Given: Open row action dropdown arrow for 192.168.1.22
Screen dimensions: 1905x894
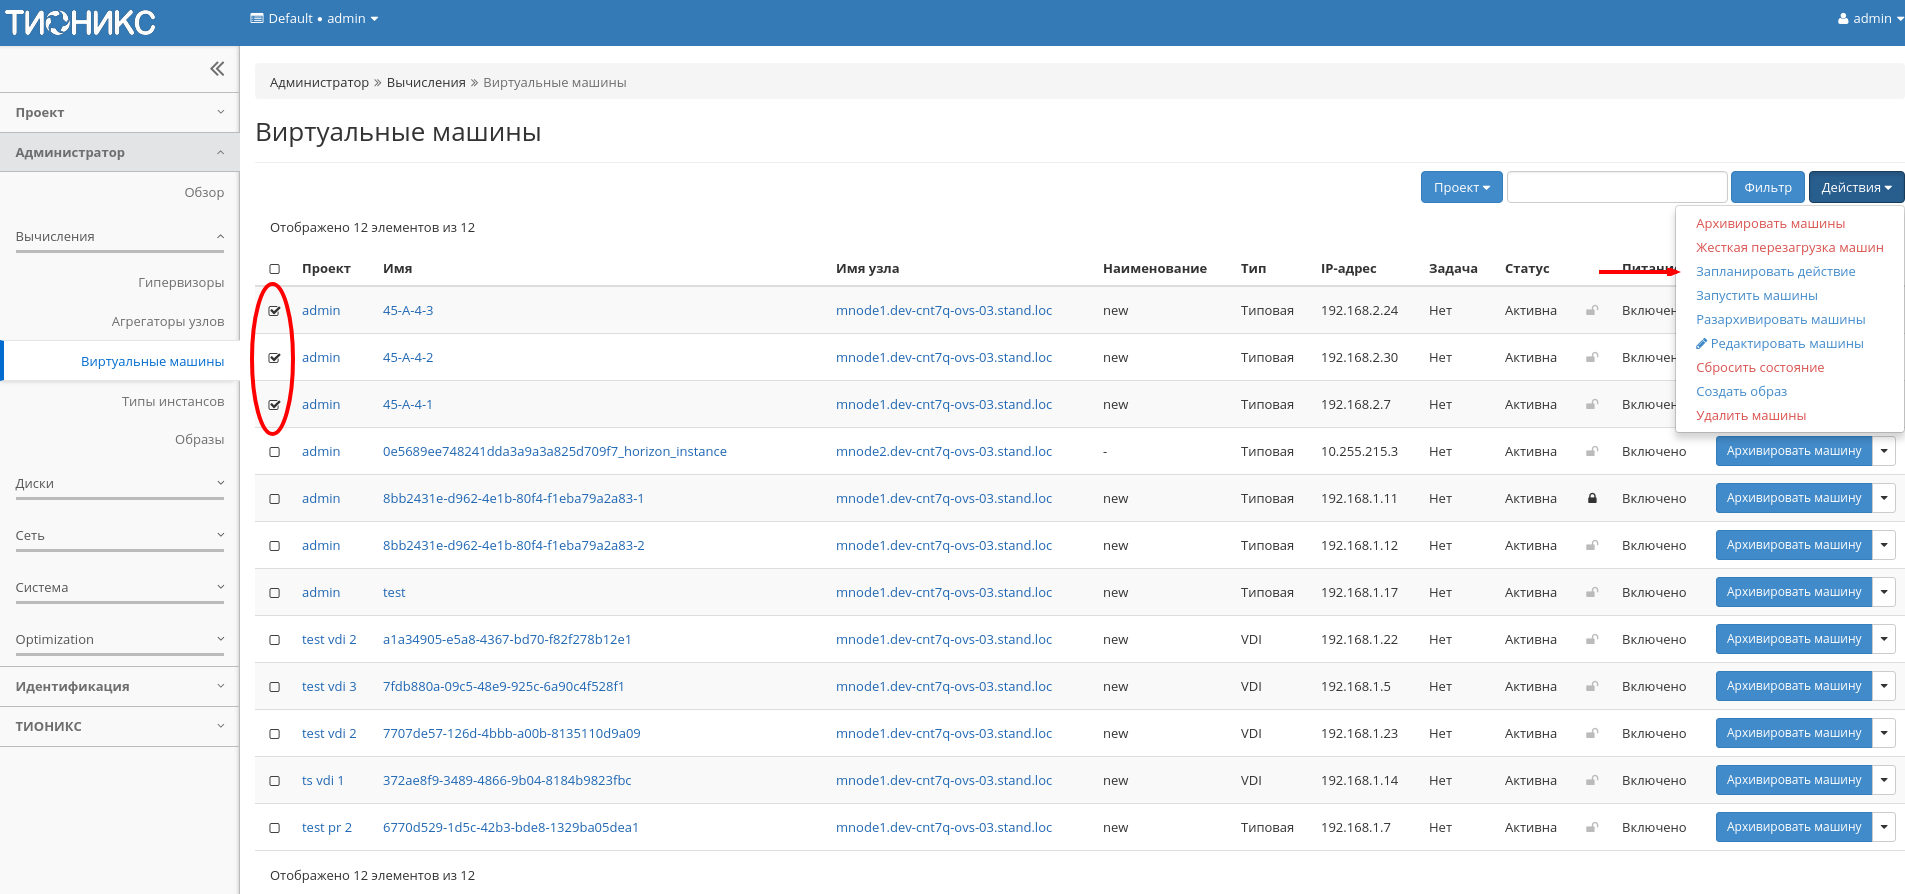Looking at the screenshot, I should tap(1884, 639).
